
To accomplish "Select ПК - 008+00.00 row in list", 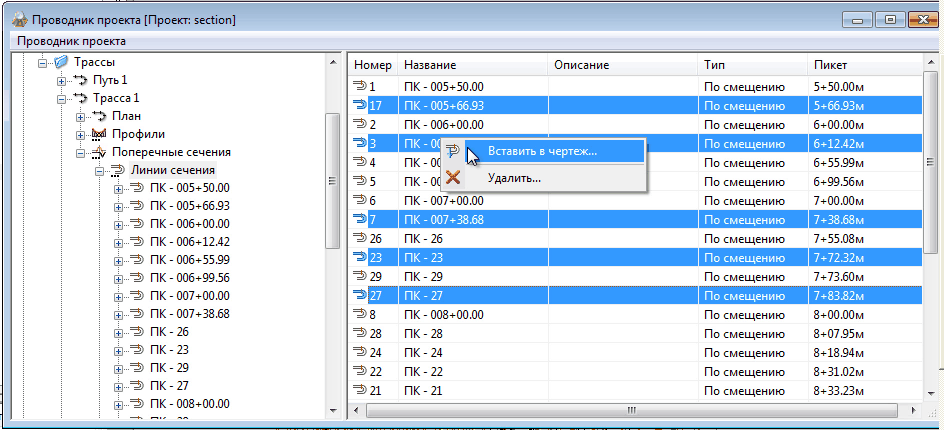I will 444,313.
